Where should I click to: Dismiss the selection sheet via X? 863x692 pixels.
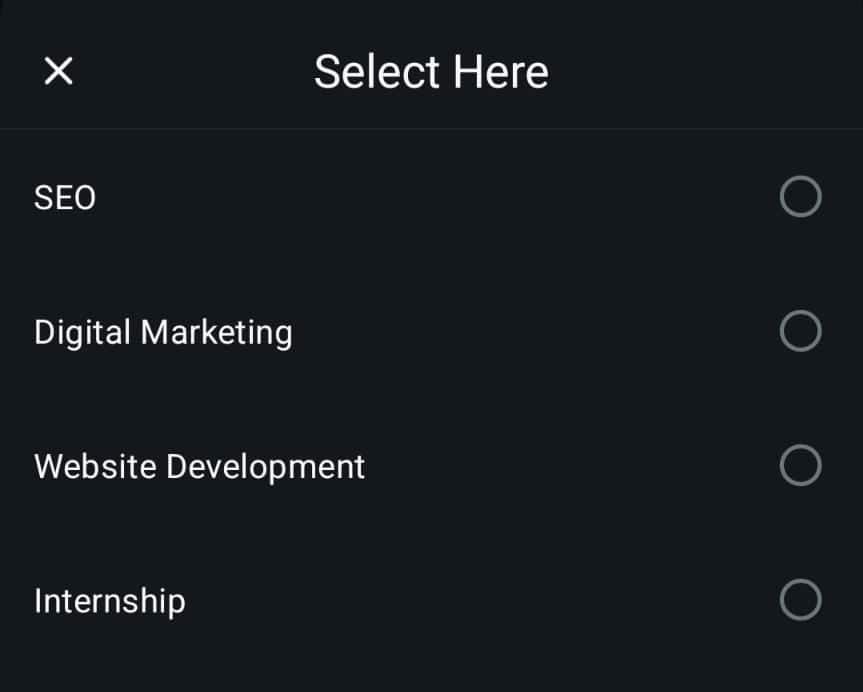pos(58,71)
